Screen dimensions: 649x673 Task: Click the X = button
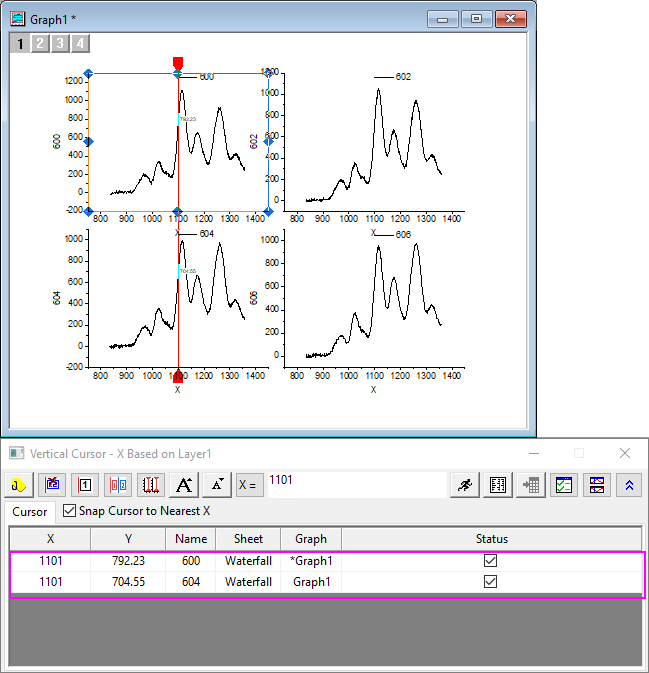click(250, 485)
